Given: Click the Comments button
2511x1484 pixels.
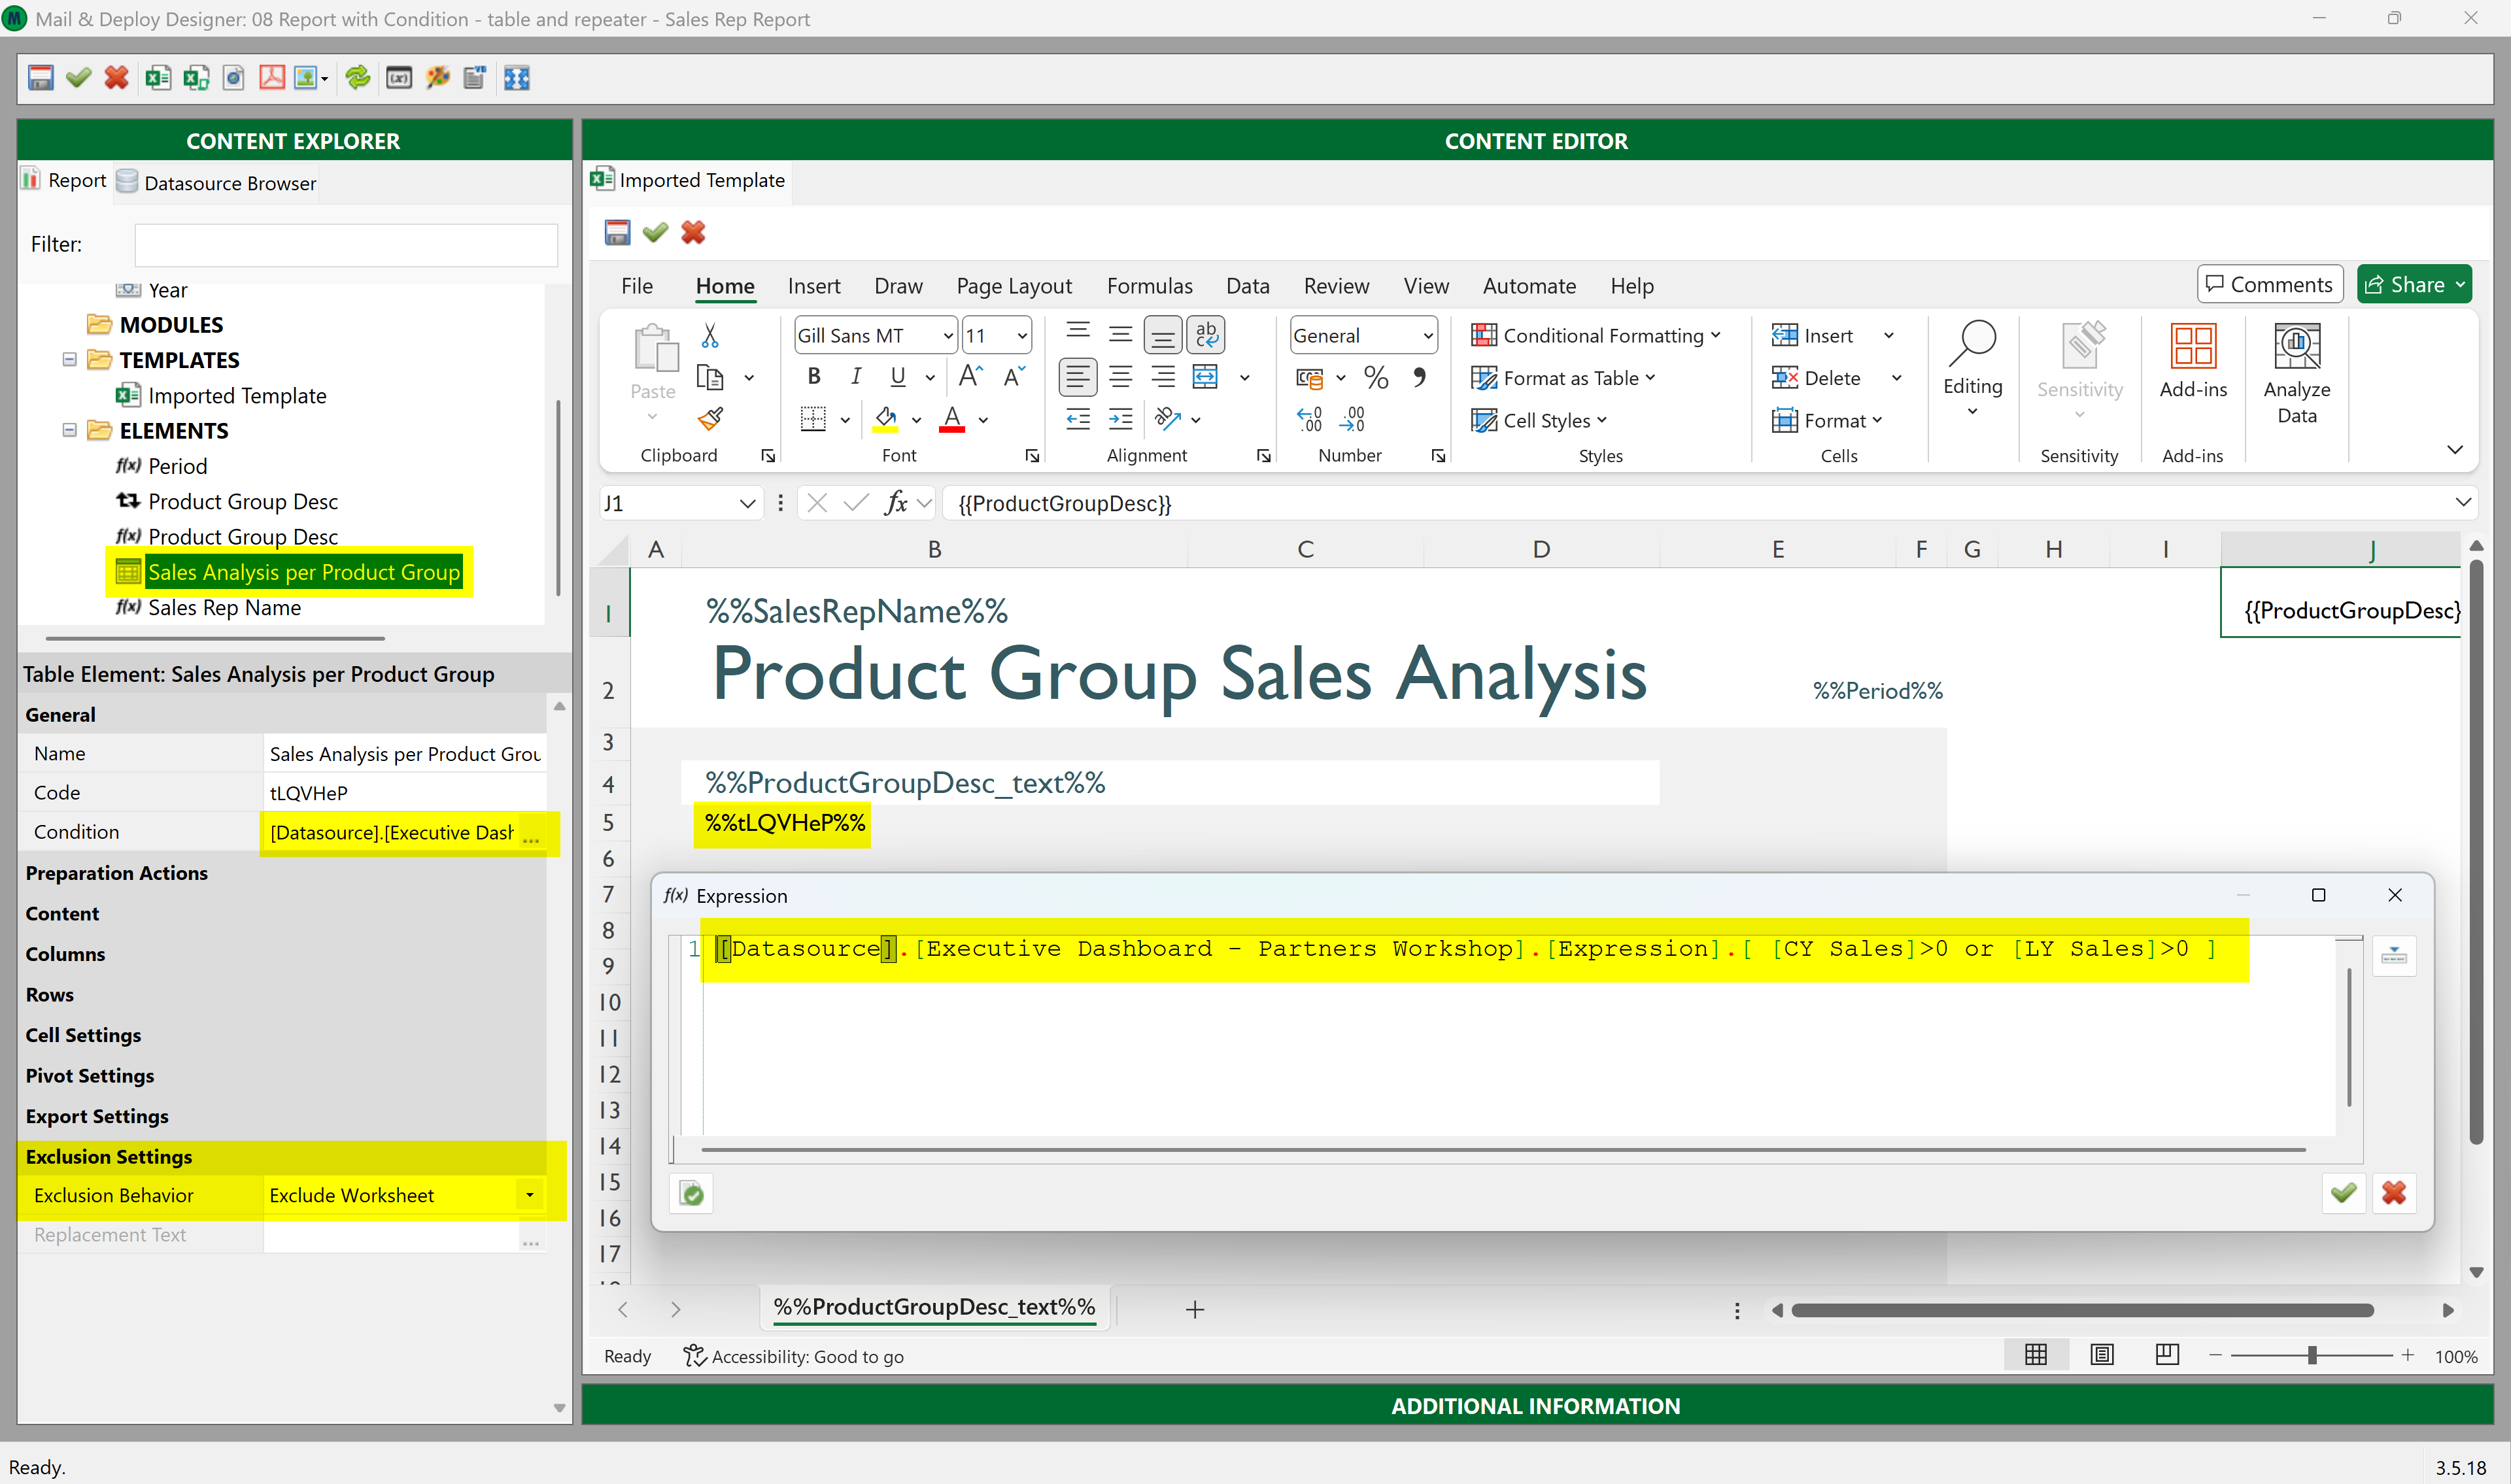Looking at the screenshot, I should pos(2269,284).
